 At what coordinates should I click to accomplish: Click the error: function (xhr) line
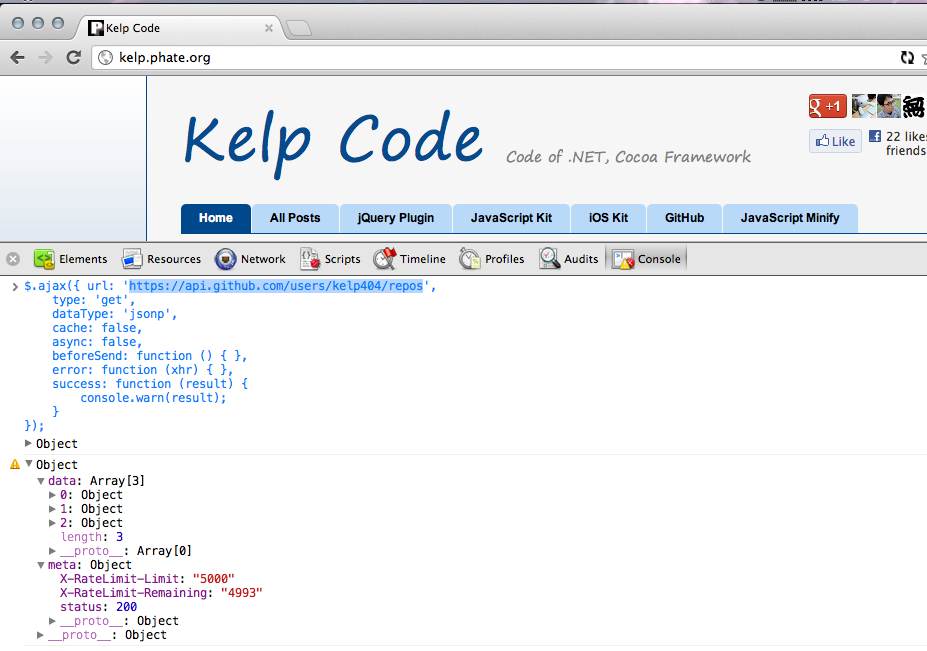(x=142, y=370)
